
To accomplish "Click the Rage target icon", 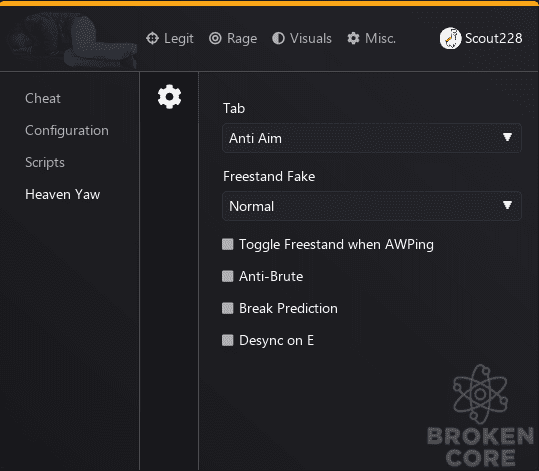I will pyautogui.click(x=215, y=38).
